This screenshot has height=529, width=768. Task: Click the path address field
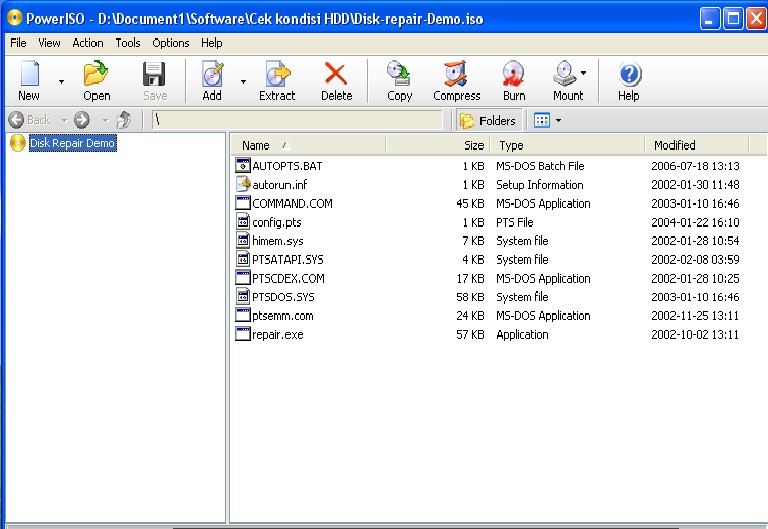[x=297, y=120]
